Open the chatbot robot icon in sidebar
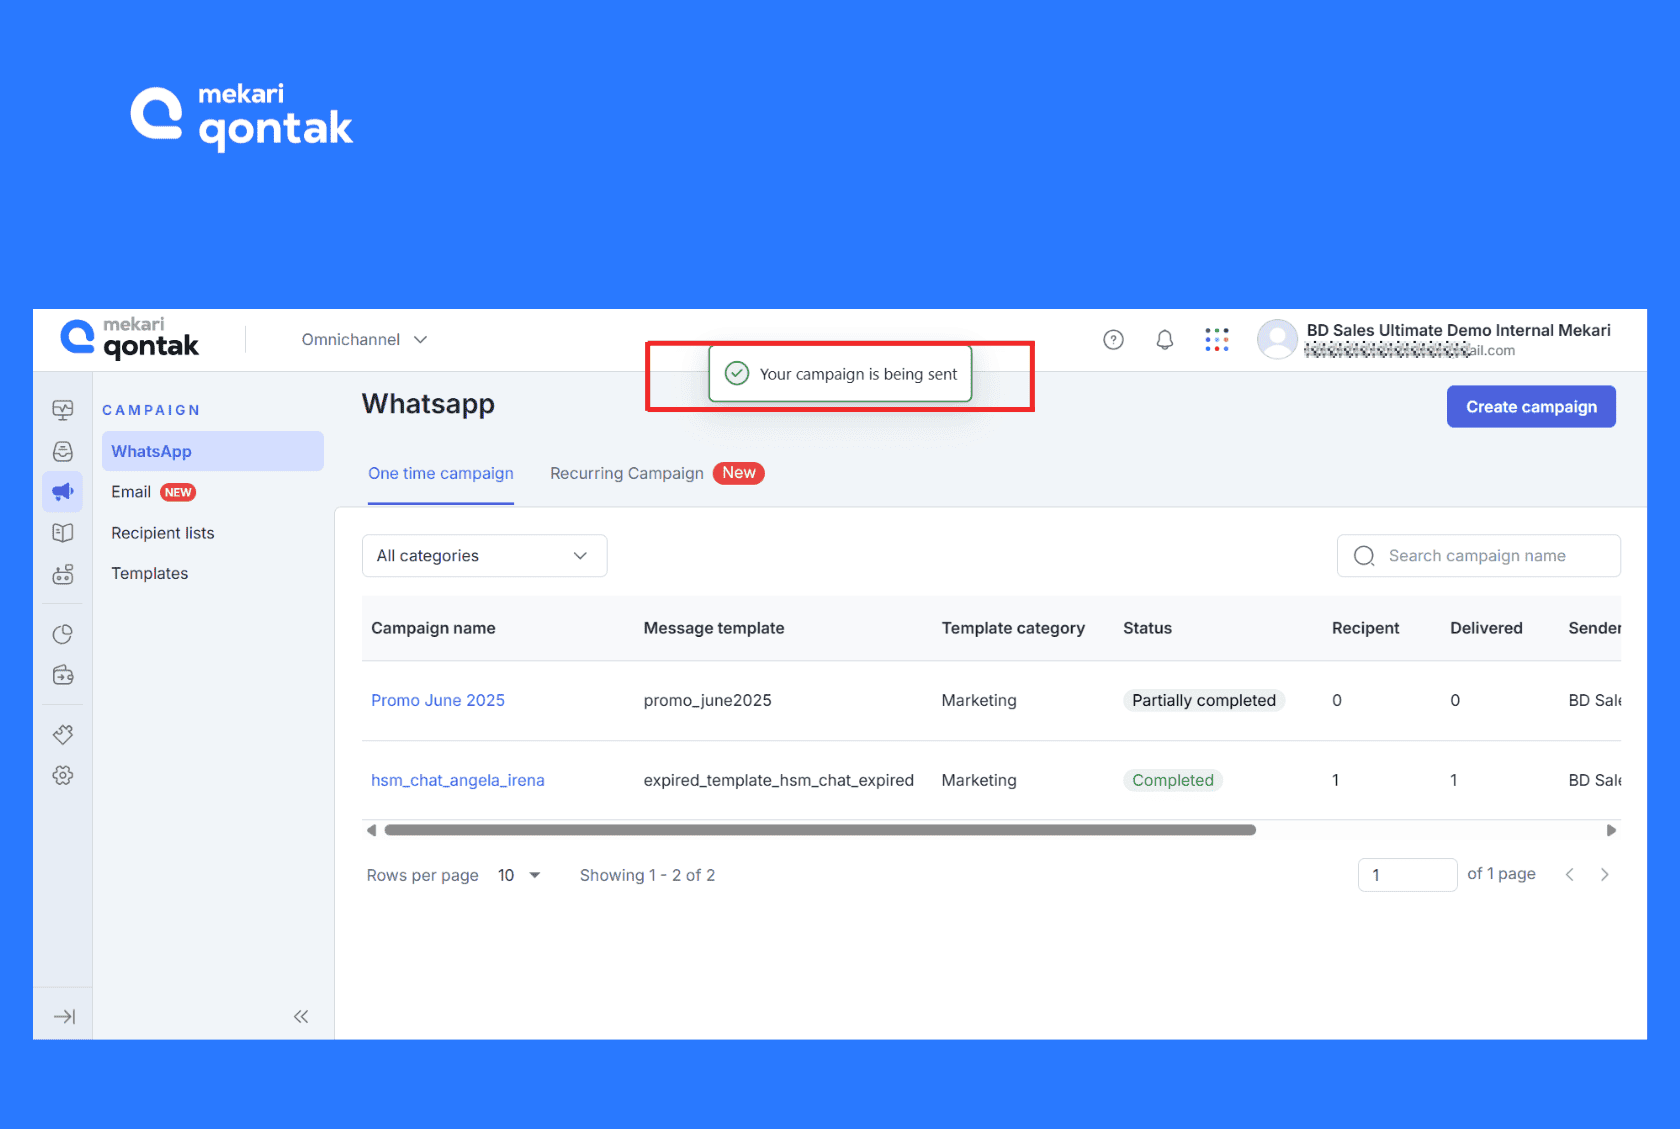This screenshot has width=1680, height=1129. point(63,574)
